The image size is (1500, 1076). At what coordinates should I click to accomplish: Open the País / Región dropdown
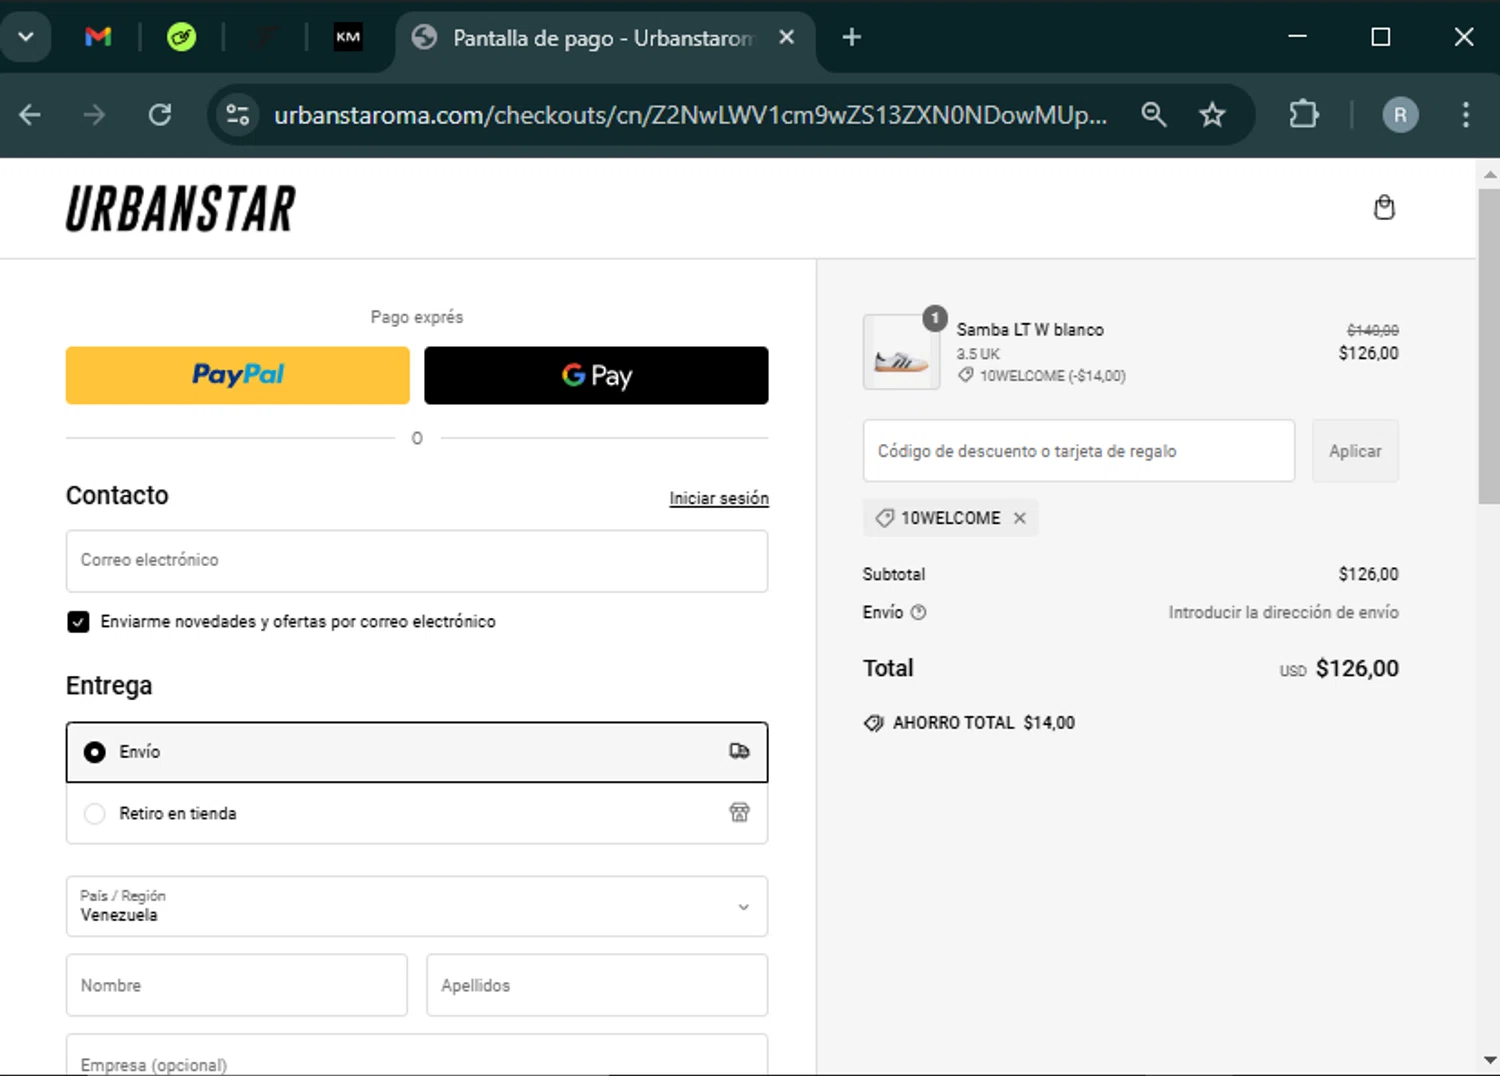pos(417,906)
